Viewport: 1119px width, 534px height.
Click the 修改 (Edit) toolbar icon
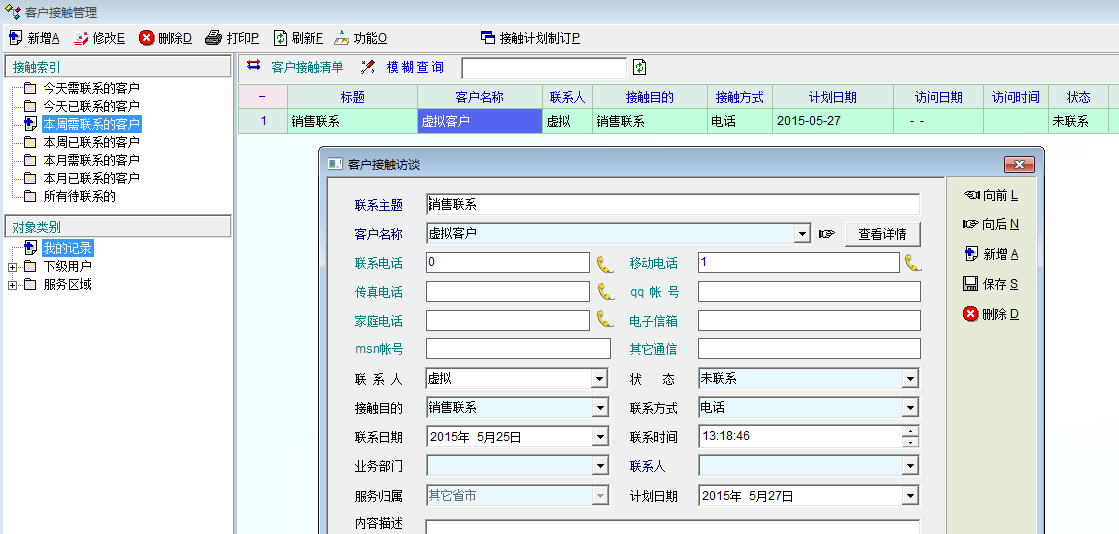click(81, 38)
